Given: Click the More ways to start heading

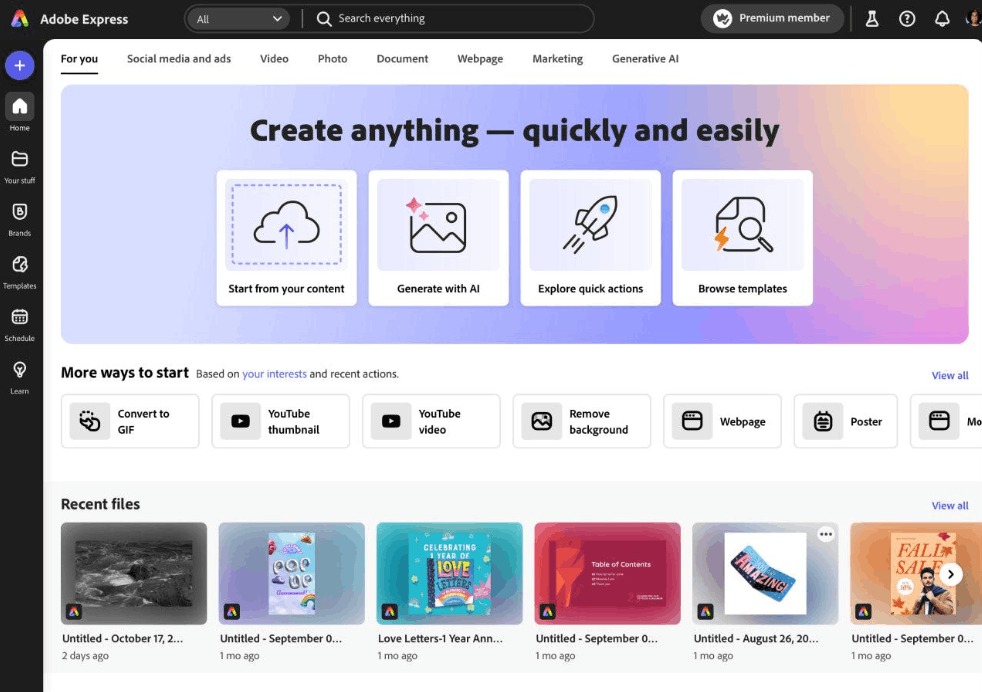Looking at the screenshot, I should click(125, 373).
